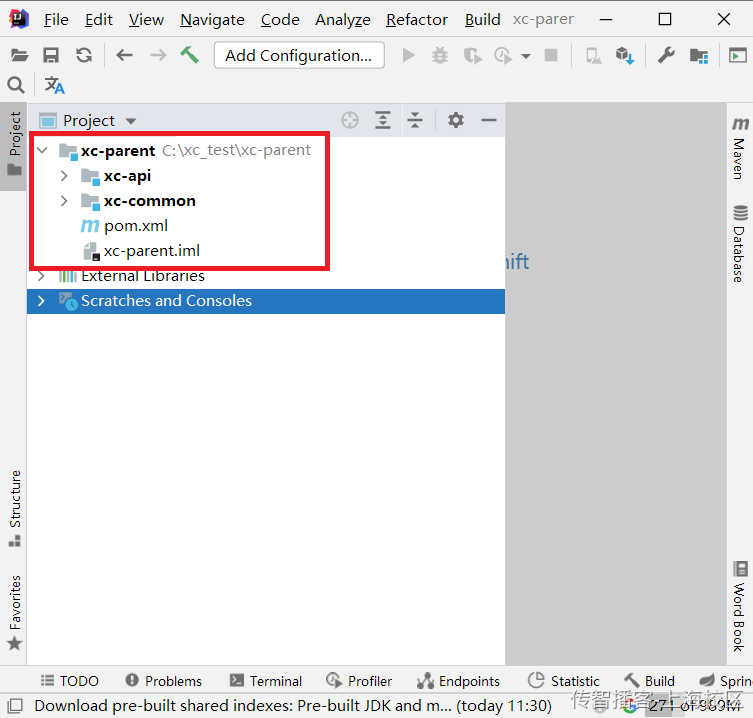
Task: Open the Code menu
Action: (280, 20)
